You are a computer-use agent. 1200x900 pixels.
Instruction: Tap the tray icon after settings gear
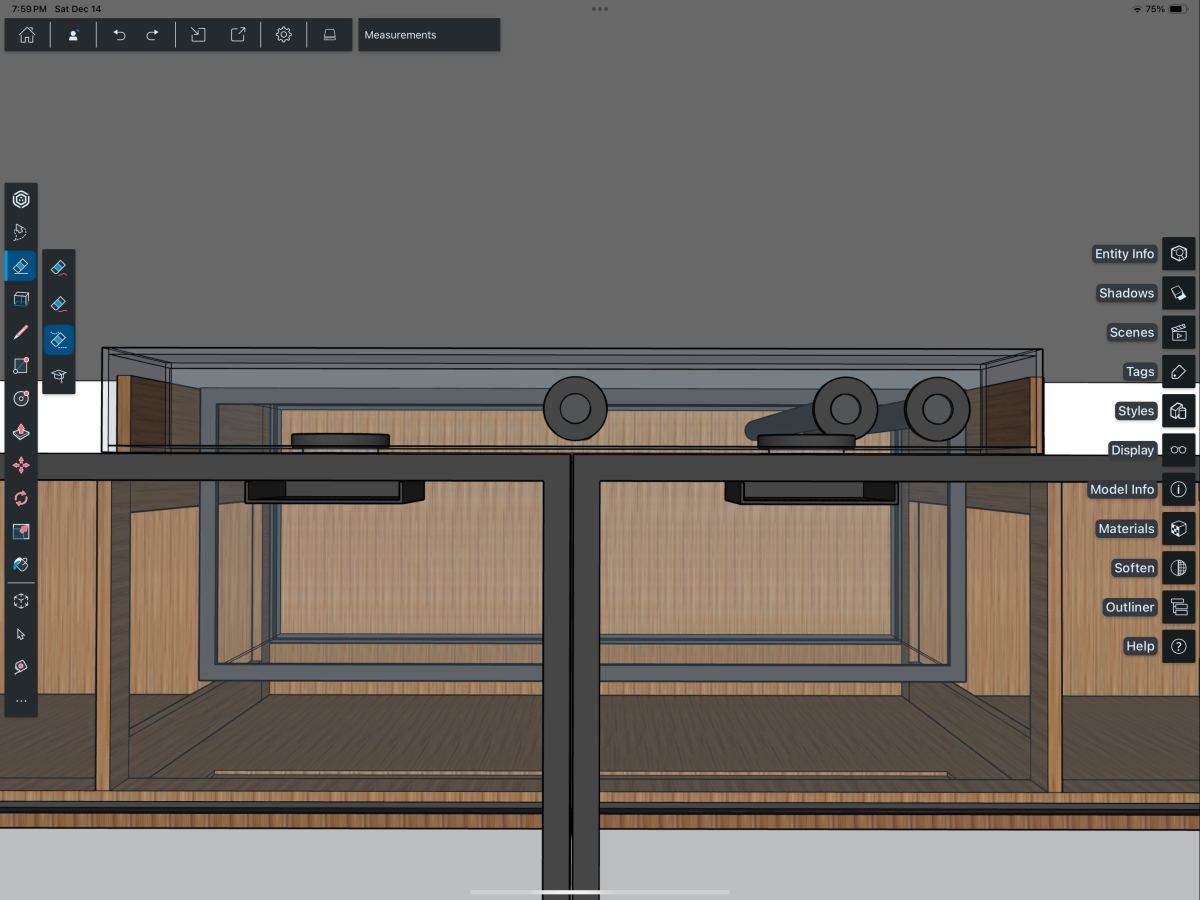pos(329,35)
